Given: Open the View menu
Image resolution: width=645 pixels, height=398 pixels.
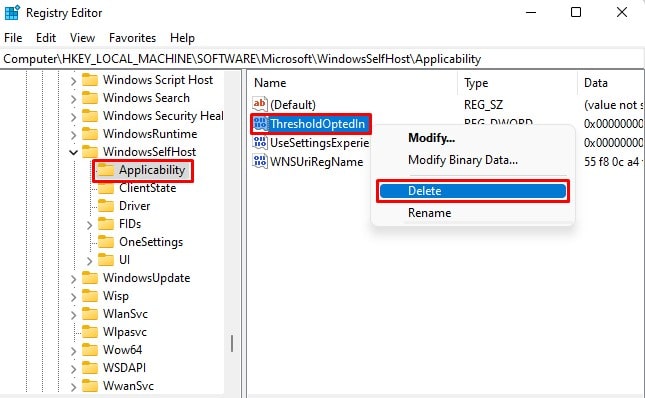Looking at the screenshot, I should point(82,38).
